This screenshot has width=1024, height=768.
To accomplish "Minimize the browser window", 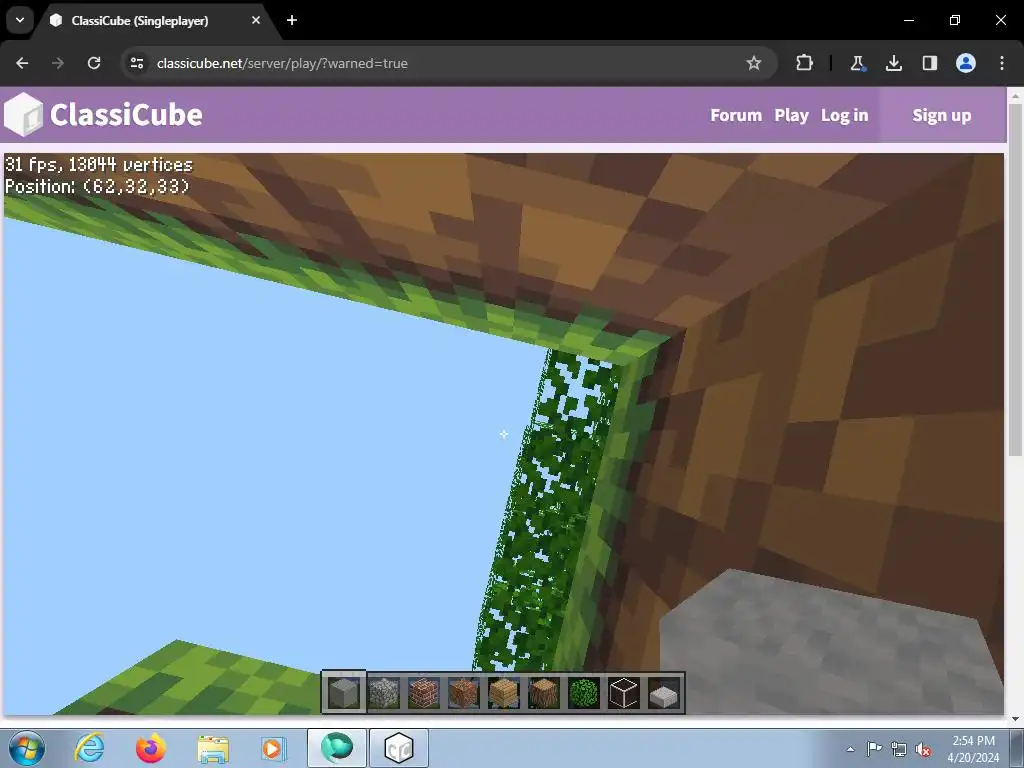I will (x=908, y=20).
